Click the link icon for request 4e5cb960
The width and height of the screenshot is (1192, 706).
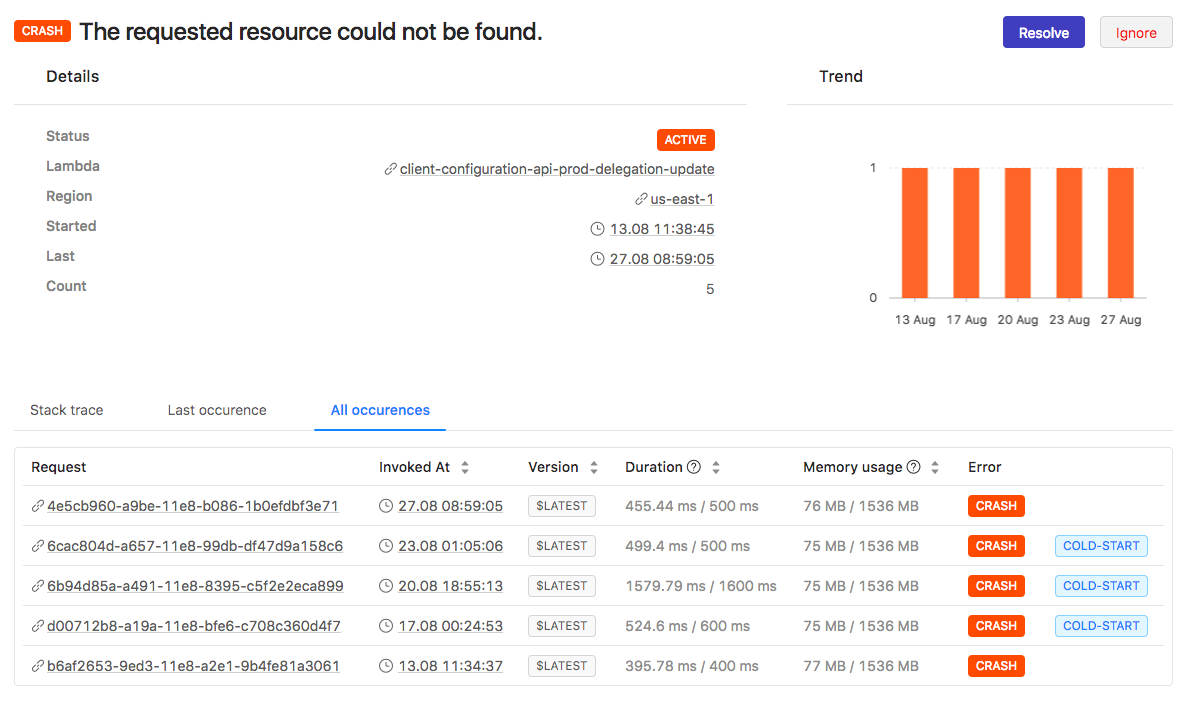pos(38,506)
